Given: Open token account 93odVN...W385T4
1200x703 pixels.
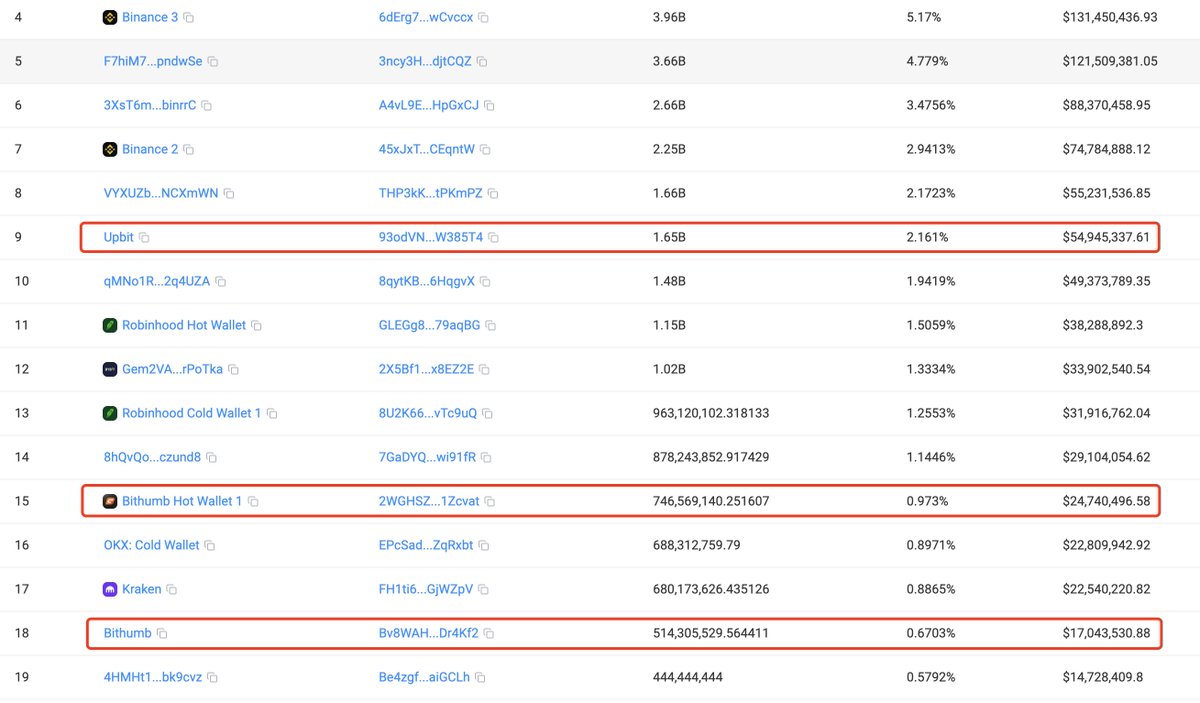Looking at the screenshot, I should 431,238.
